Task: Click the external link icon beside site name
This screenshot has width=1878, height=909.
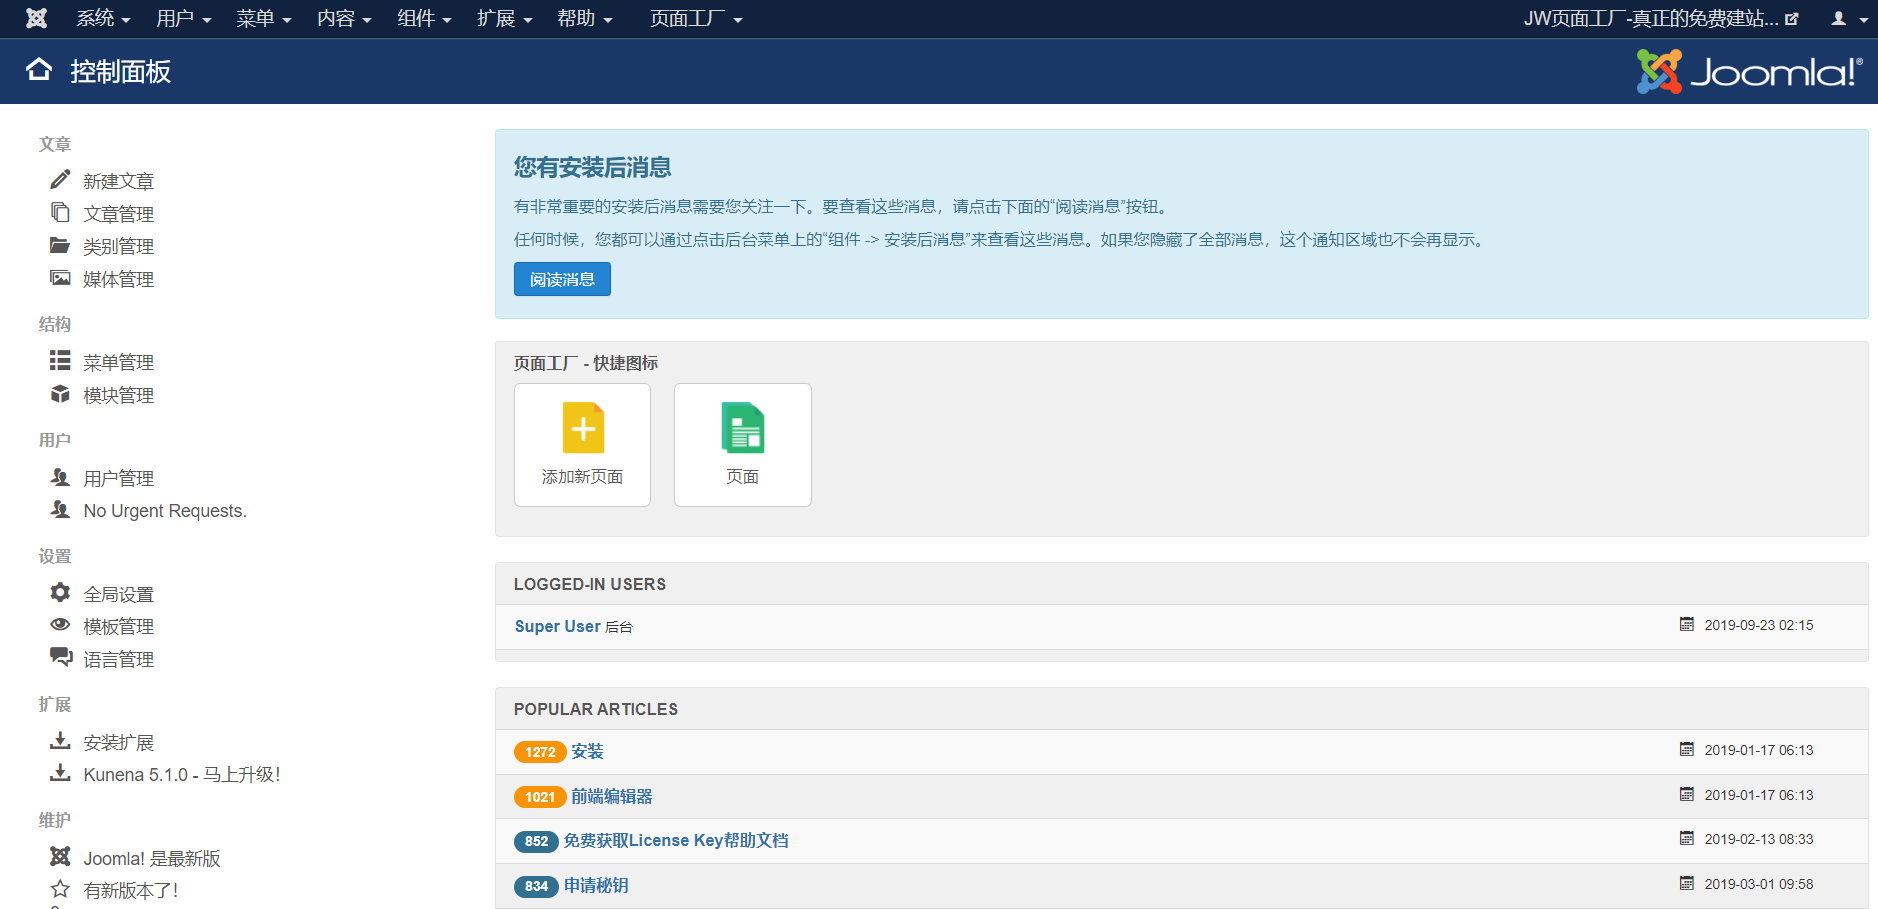Action: click(x=1792, y=19)
